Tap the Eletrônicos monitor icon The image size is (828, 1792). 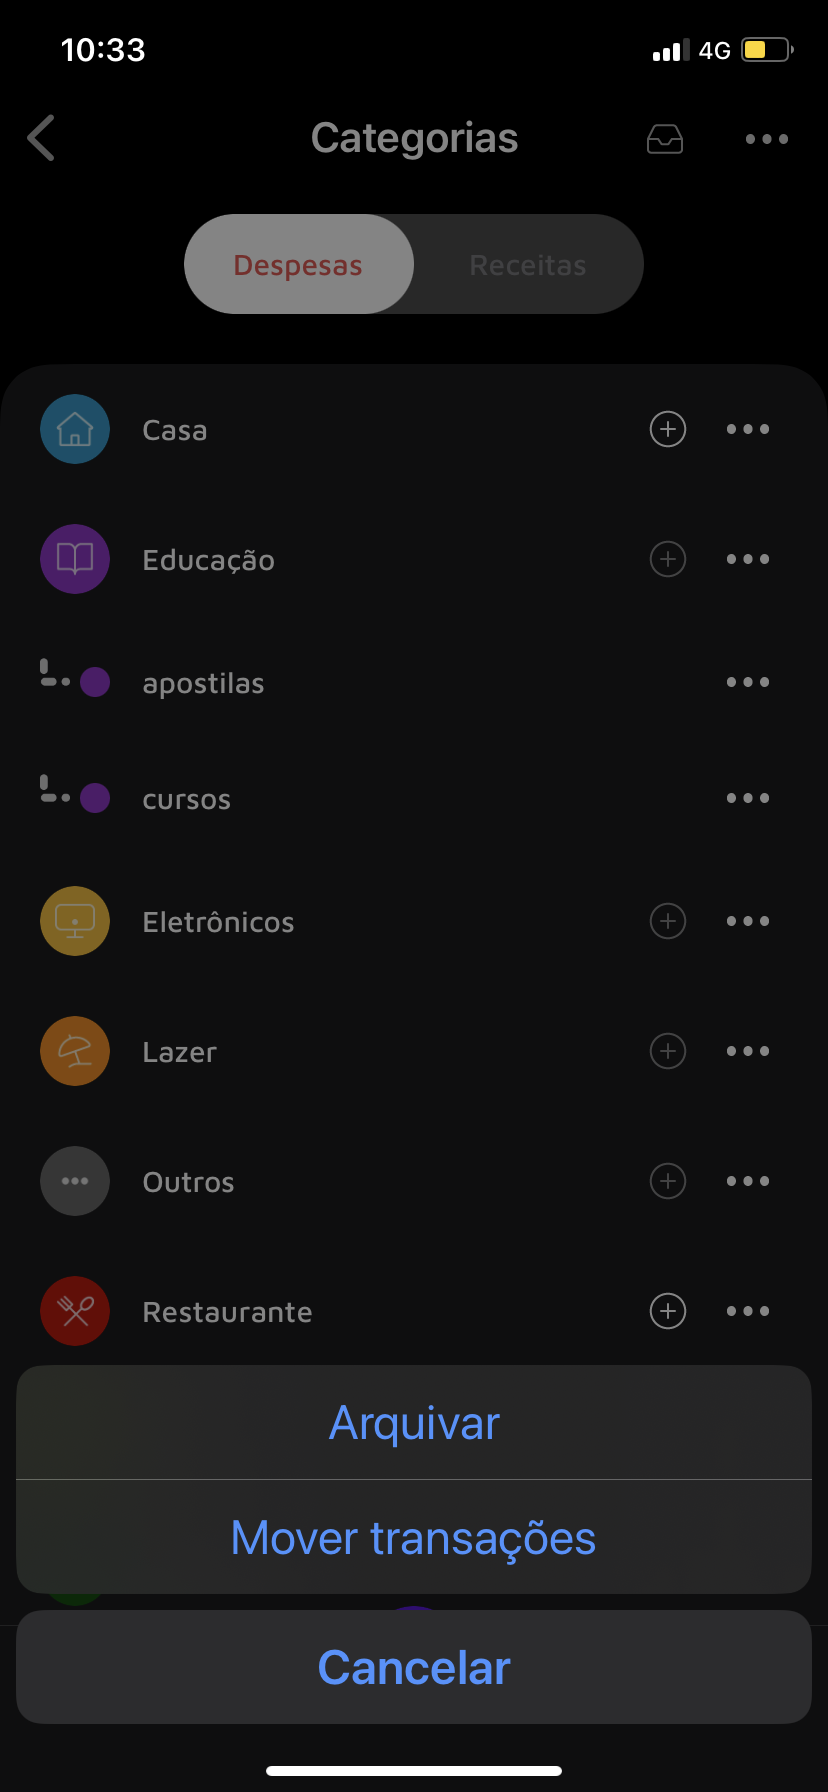[x=75, y=921]
